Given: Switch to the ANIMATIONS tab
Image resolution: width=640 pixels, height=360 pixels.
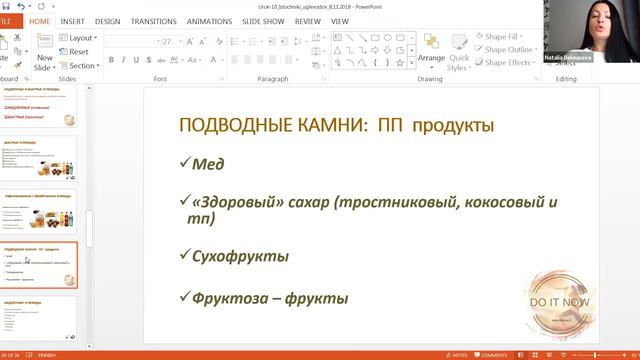Looking at the screenshot, I should [x=209, y=22].
